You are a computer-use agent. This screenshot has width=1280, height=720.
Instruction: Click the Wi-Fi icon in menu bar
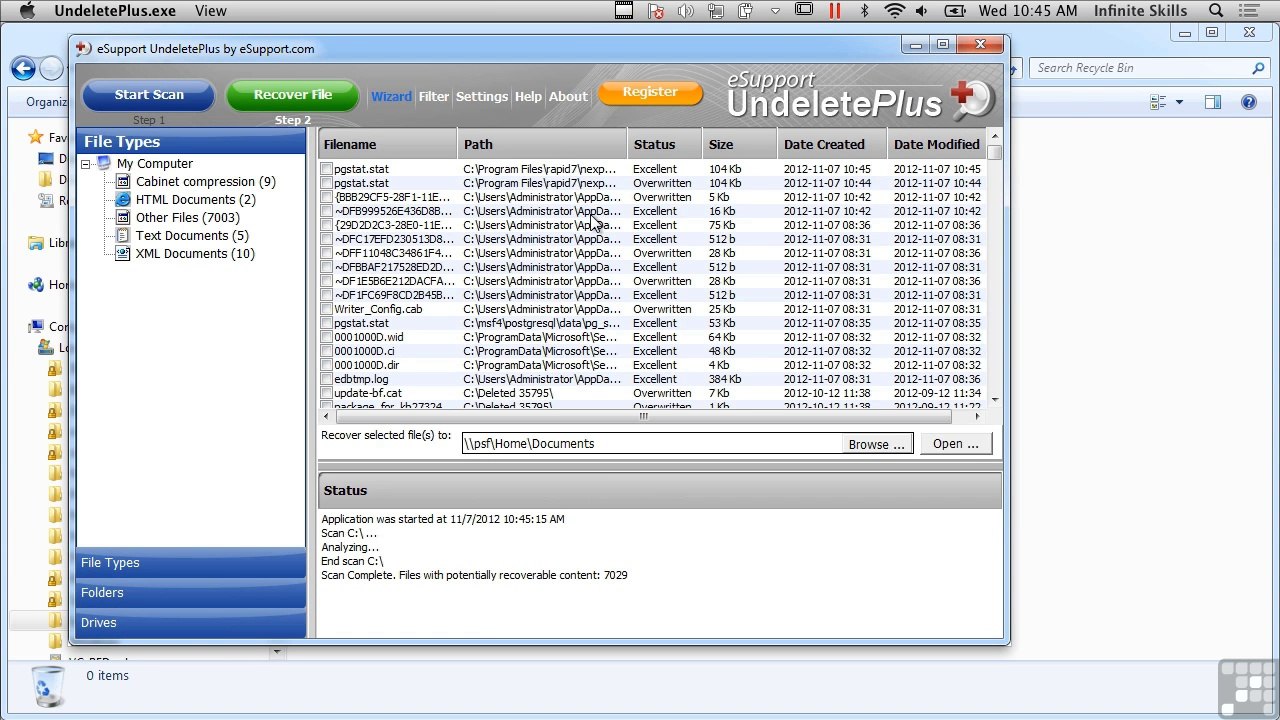pyautogui.click(x=895, y=11)
